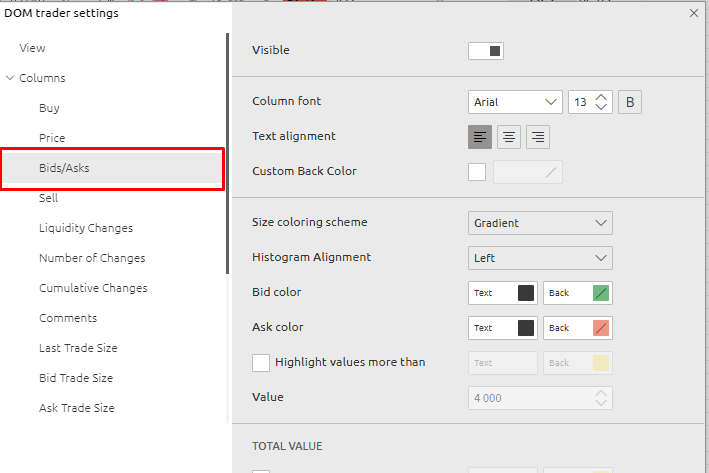Select Liquidity Changes in the sidebar
This screenshot has height=473, width=709.
click(86, 228)
